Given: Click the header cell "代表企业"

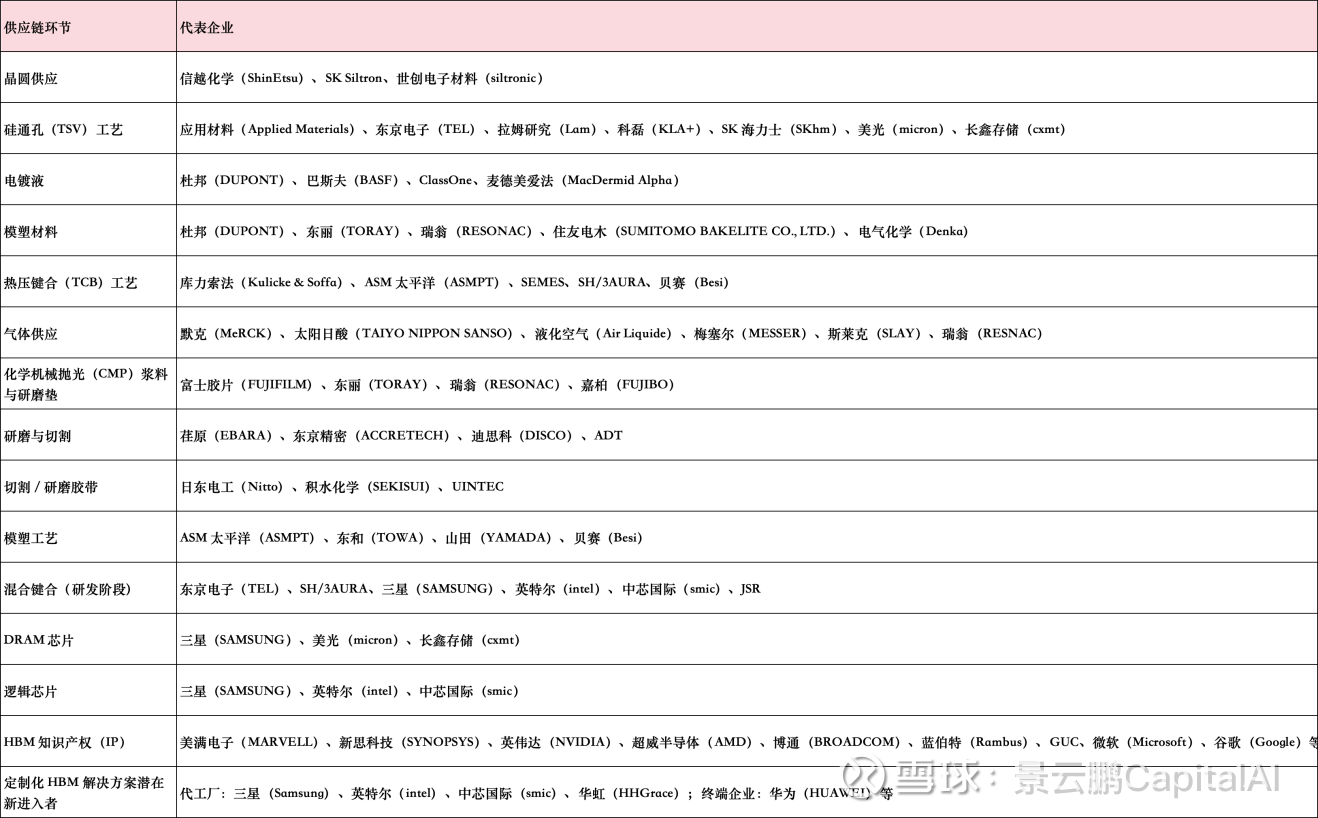Looking at the screenshot, I should (x=207, y=28).
